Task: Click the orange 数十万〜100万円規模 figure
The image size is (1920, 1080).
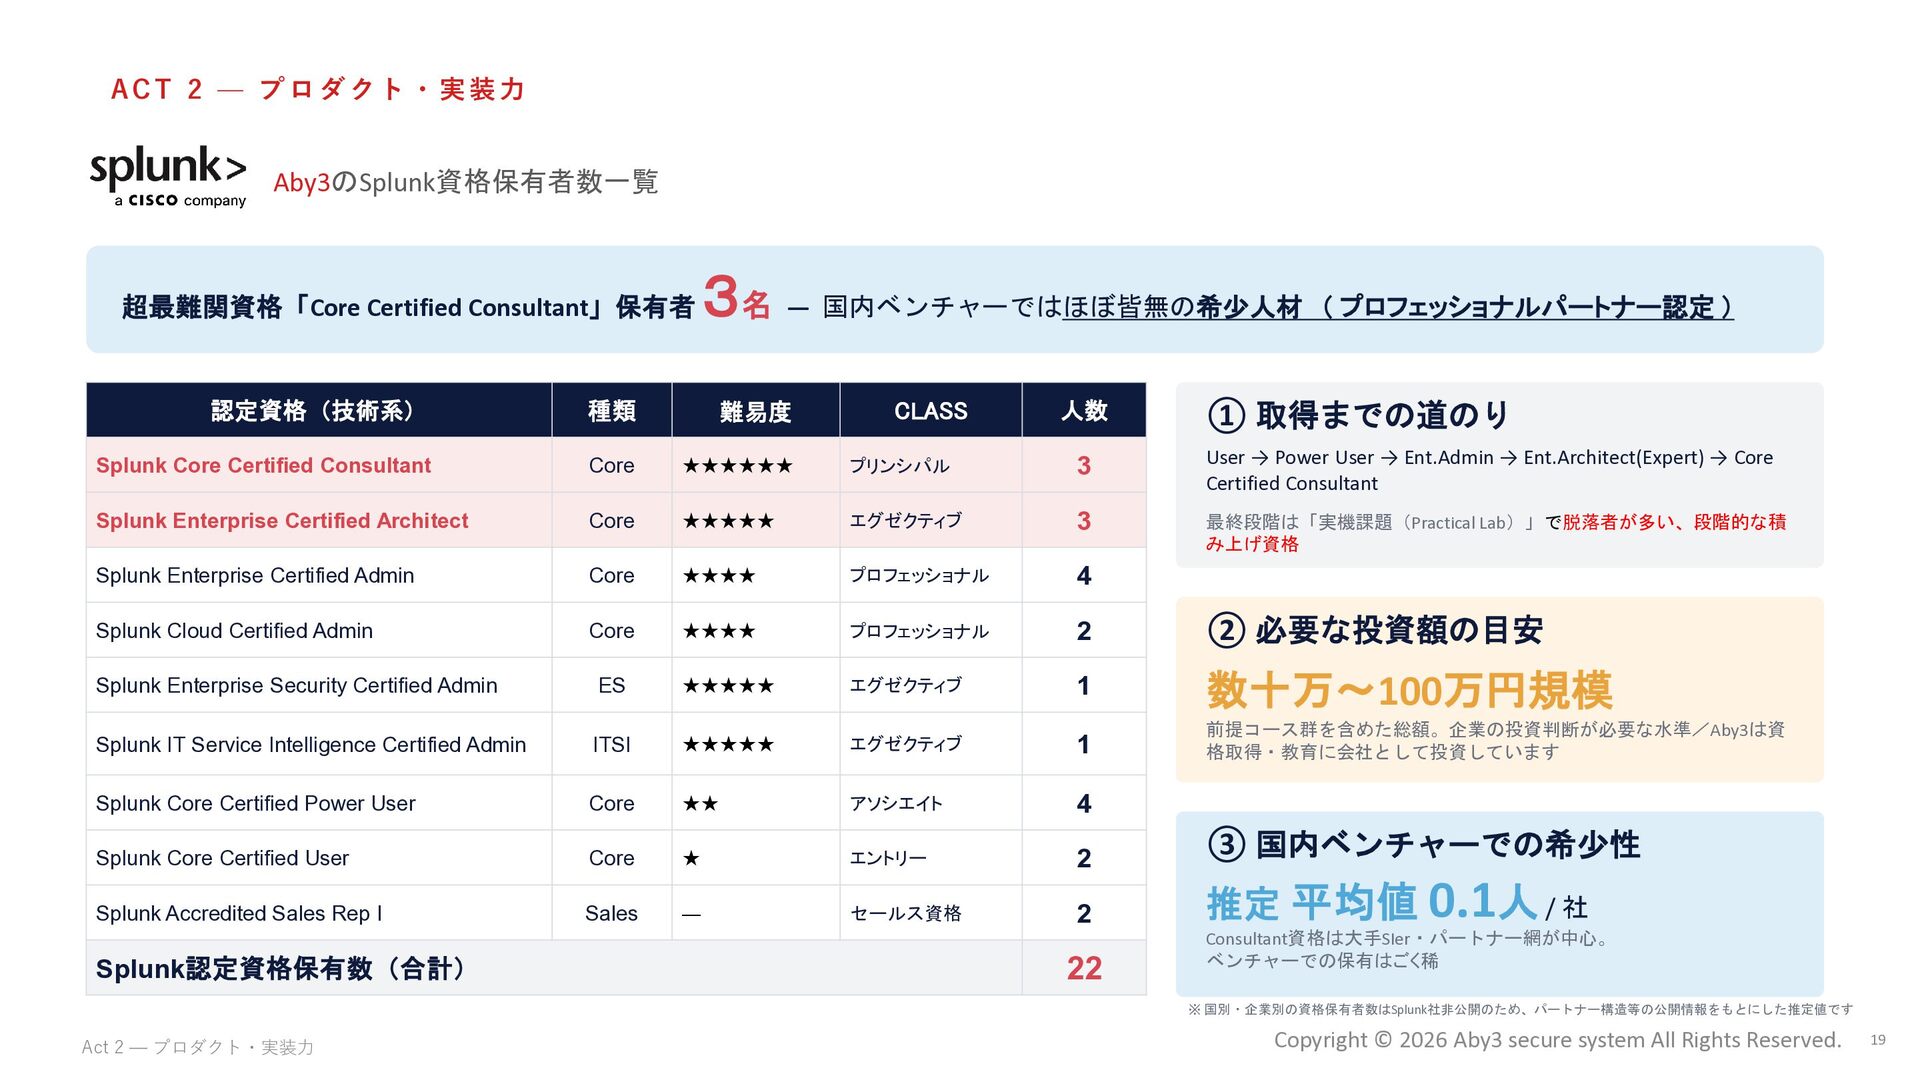Action: coord(1409,690)
